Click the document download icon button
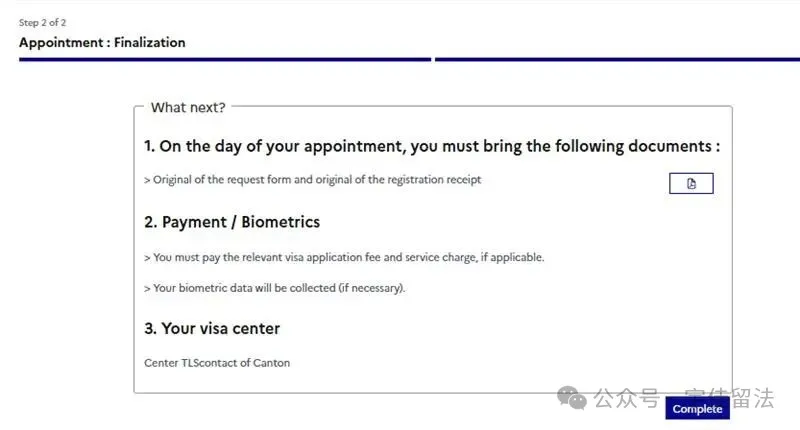800x430 pixels. point(691,184)
